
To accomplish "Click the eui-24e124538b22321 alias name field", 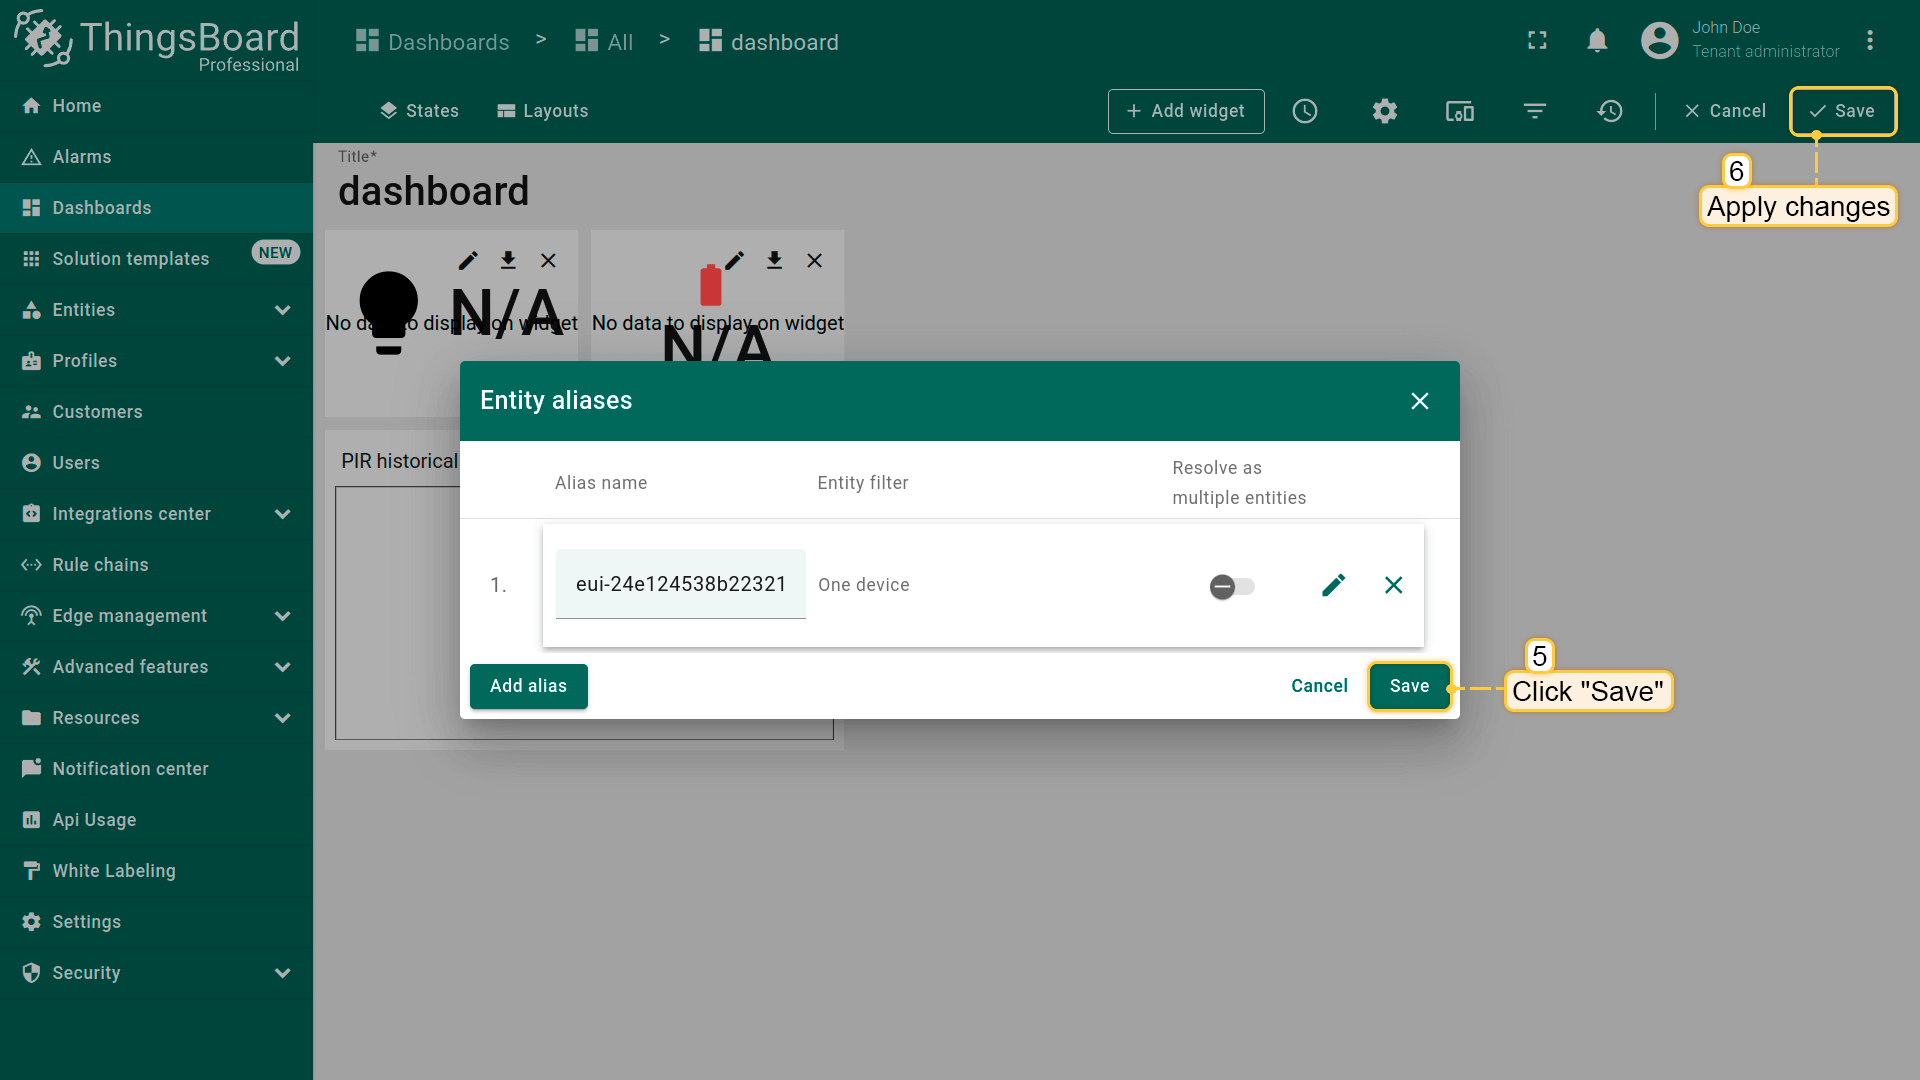I will point(680,584).
